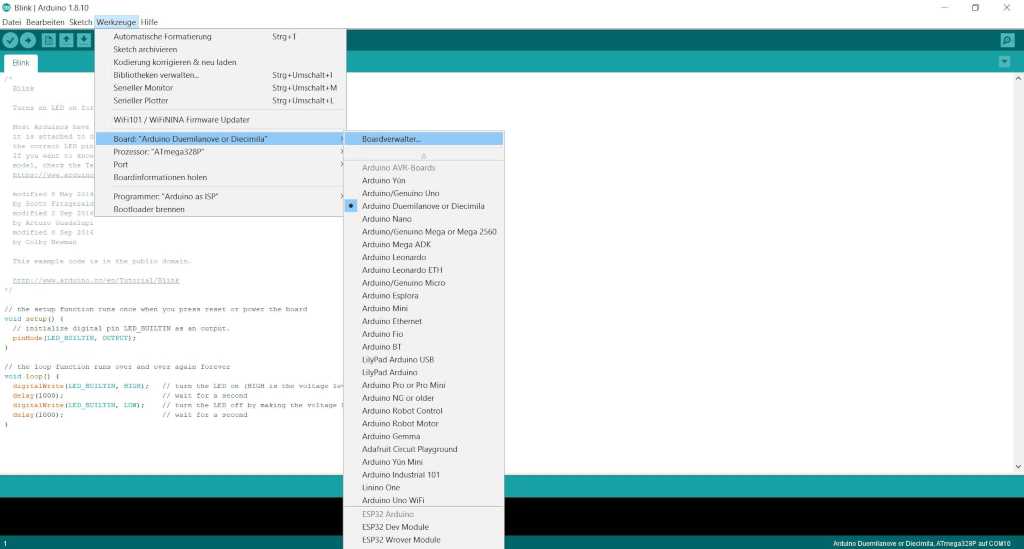This screenshot has height=549, width=1024.
Task: Select the Blink sketch tab
Action: pyautogui.click(x=20, y=63)
